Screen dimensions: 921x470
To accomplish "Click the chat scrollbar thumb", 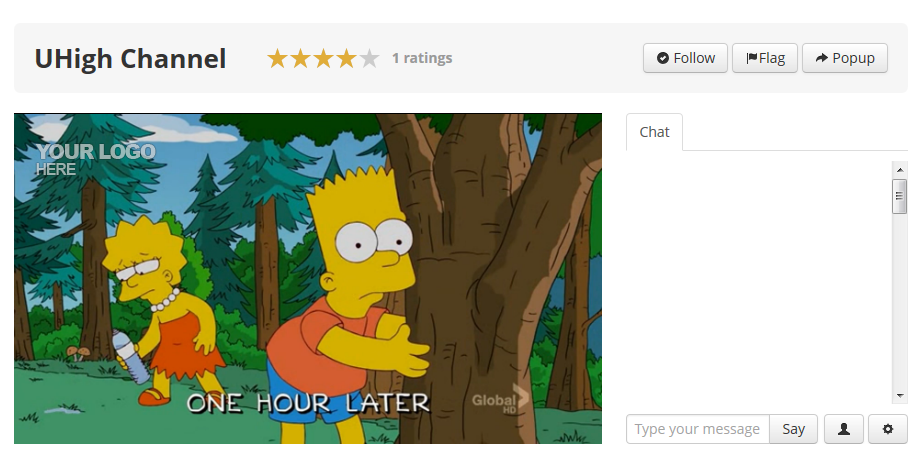I will click(x=899, y=196).
